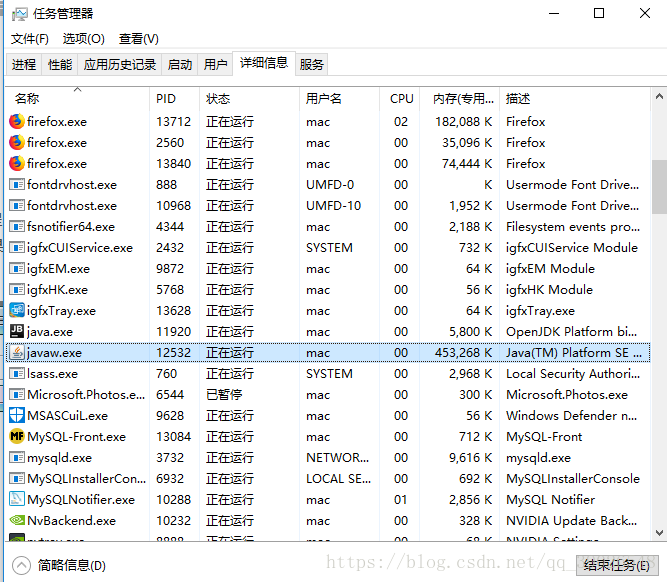The image size is (667, 582).
Task: Click the MySQLNotifier.exe icon
Action: [17, 499]
